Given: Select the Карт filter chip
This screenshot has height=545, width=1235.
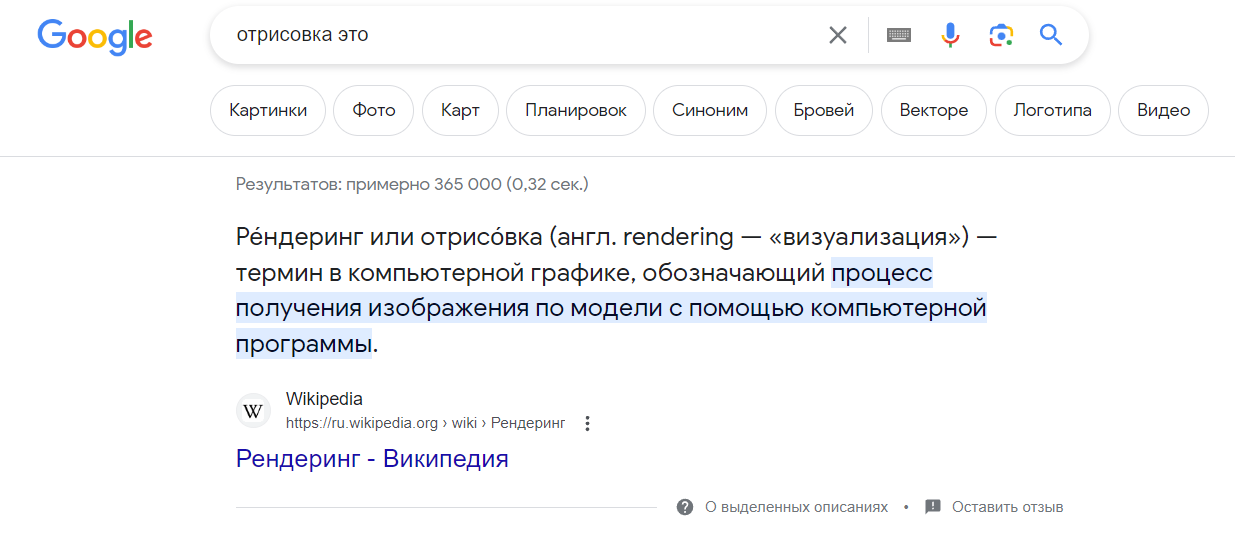Looking at the screenshot, I should 460,111.
